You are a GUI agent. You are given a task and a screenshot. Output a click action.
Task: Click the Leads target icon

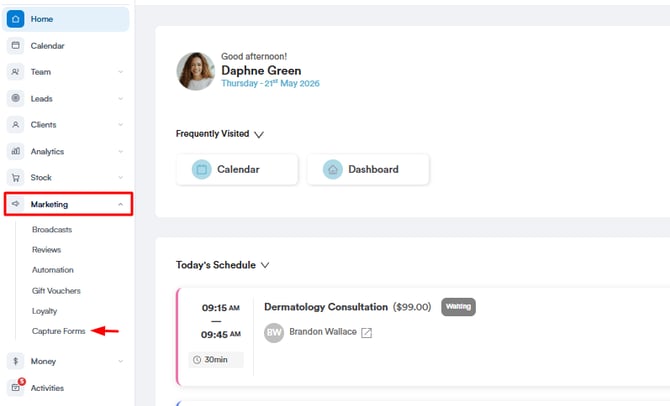tap(15, 98)
